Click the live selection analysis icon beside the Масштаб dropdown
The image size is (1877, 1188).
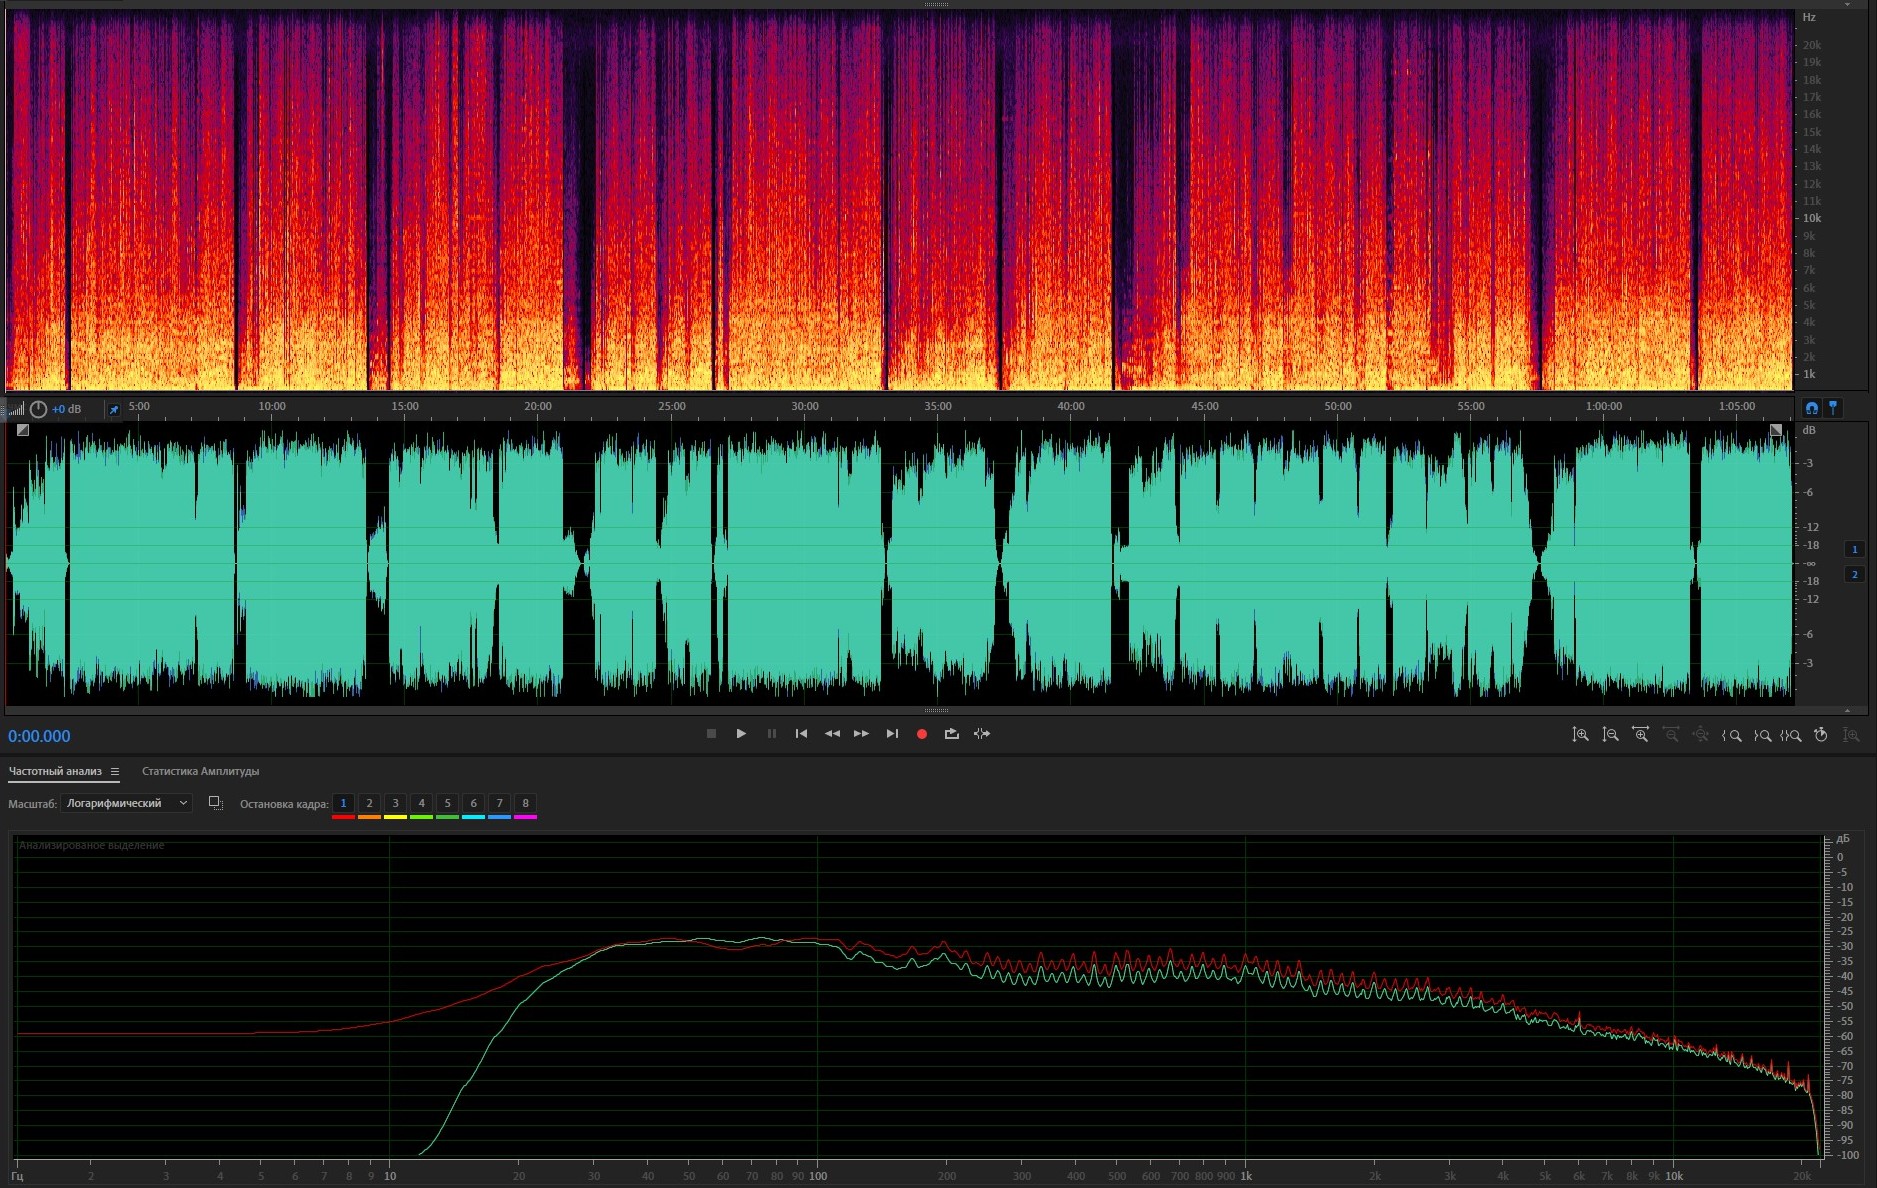(215, 803)
